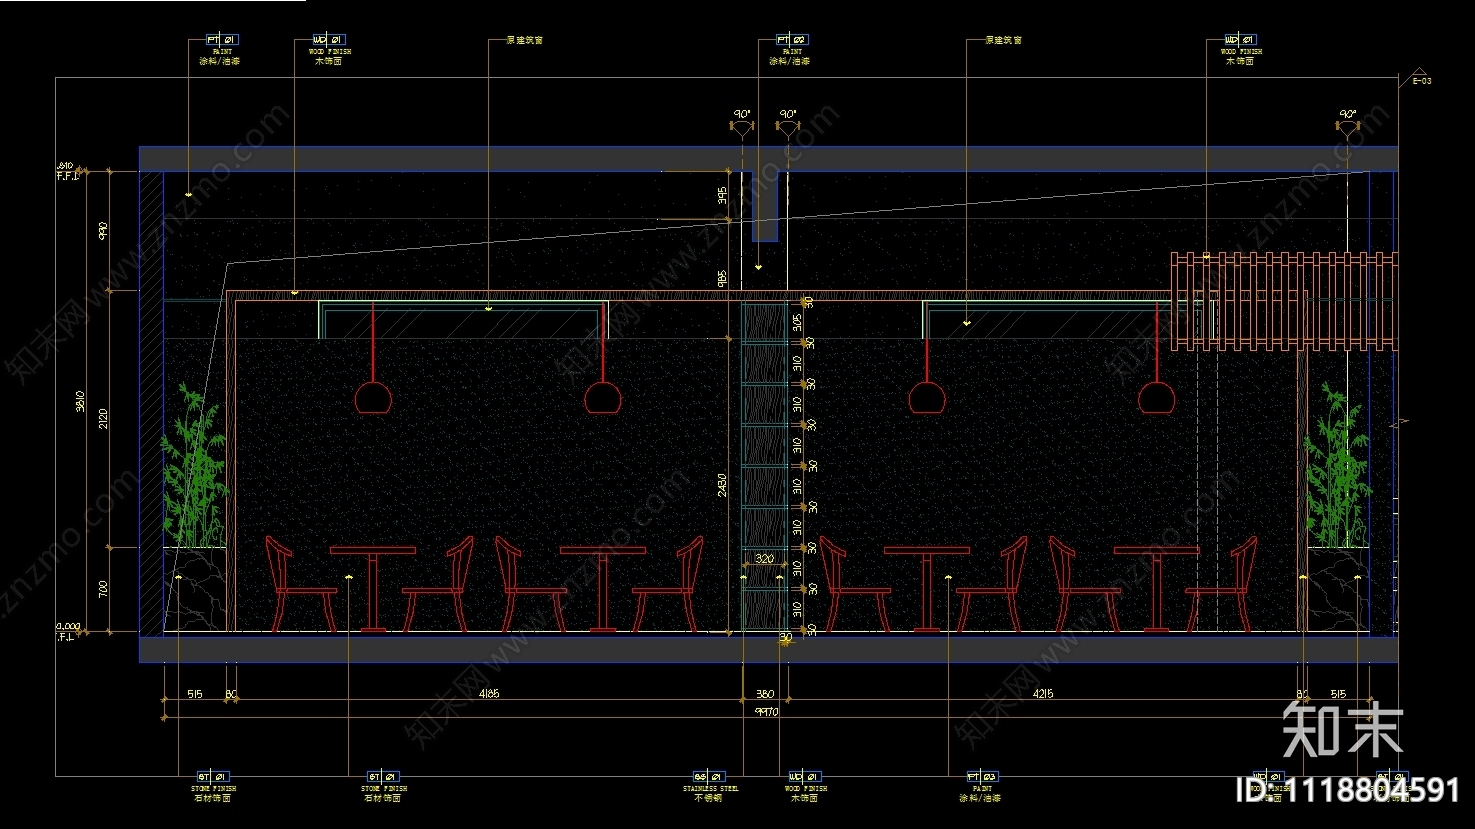Select the second dining table from left
Screen dimensions: 1475x829
click(x=603, y=589)
